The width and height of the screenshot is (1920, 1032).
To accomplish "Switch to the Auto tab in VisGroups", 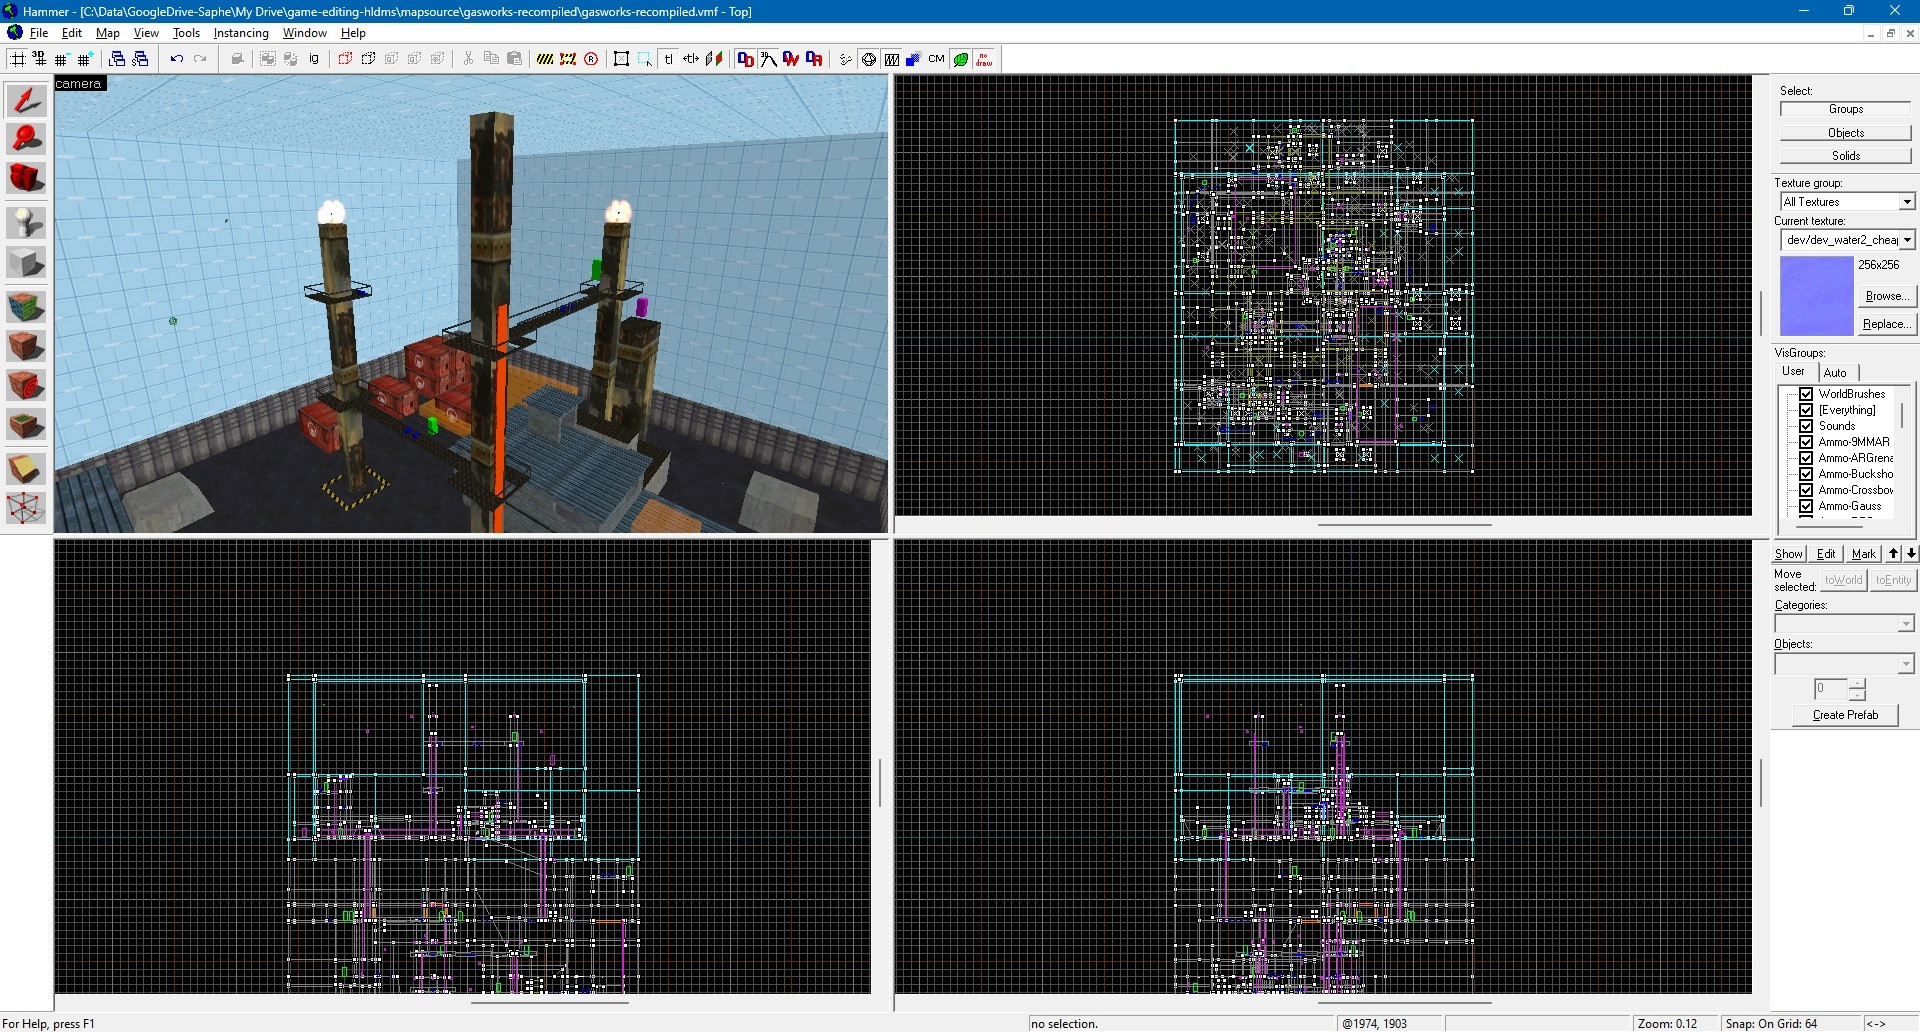I will click(1836, 371).
